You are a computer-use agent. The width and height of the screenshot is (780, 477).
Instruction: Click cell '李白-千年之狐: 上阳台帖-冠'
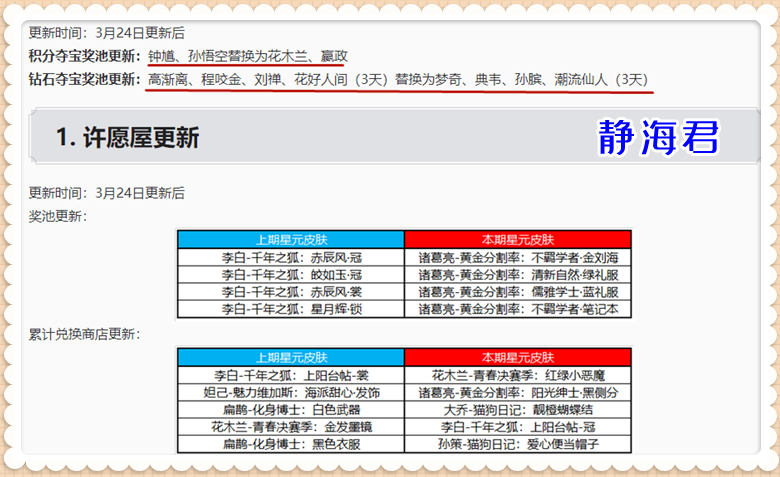518,427
